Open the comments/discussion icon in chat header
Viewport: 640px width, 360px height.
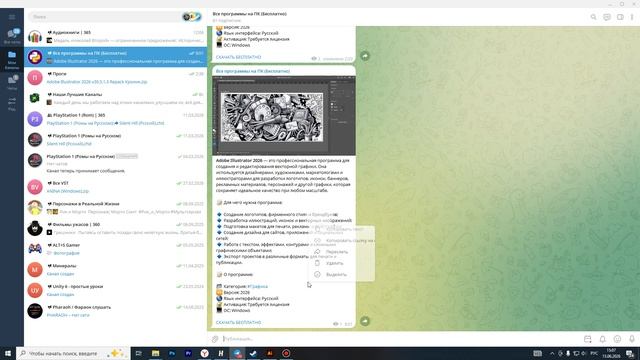coord(607,17)
